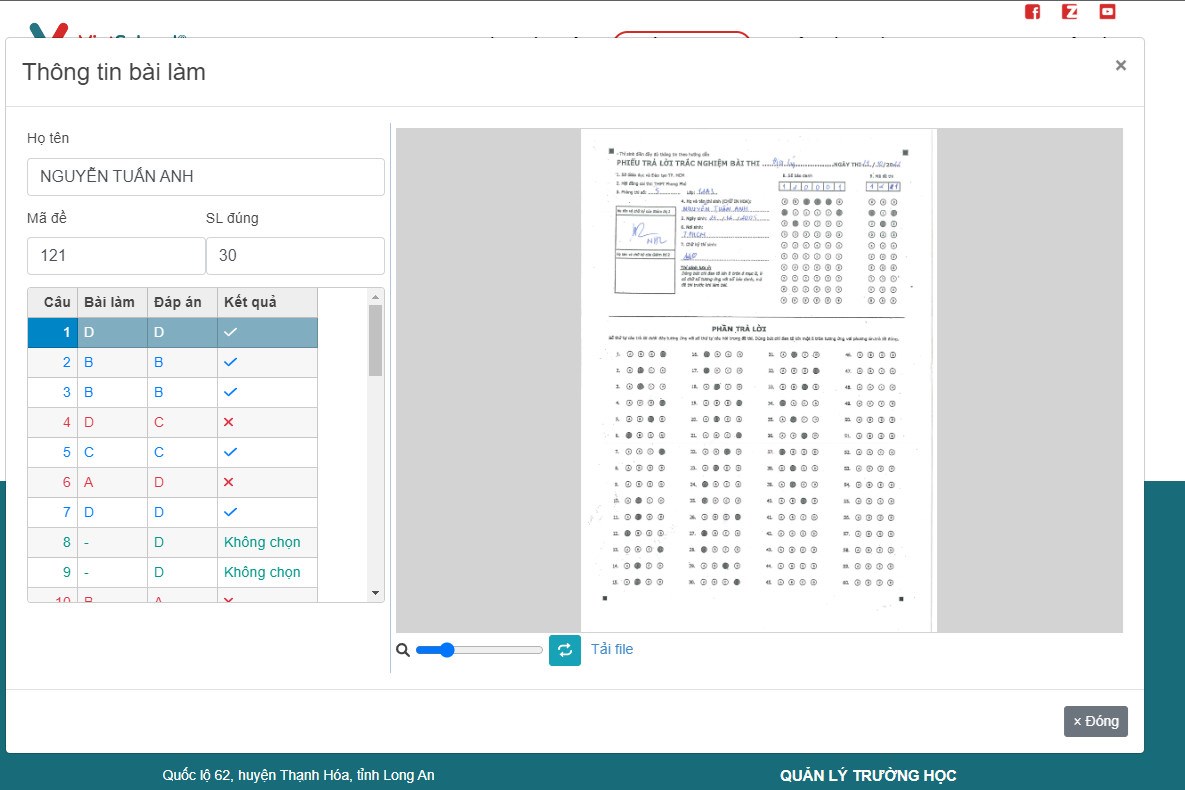Click the 'SL đúng' correct count field

click(x=295, y=256)
